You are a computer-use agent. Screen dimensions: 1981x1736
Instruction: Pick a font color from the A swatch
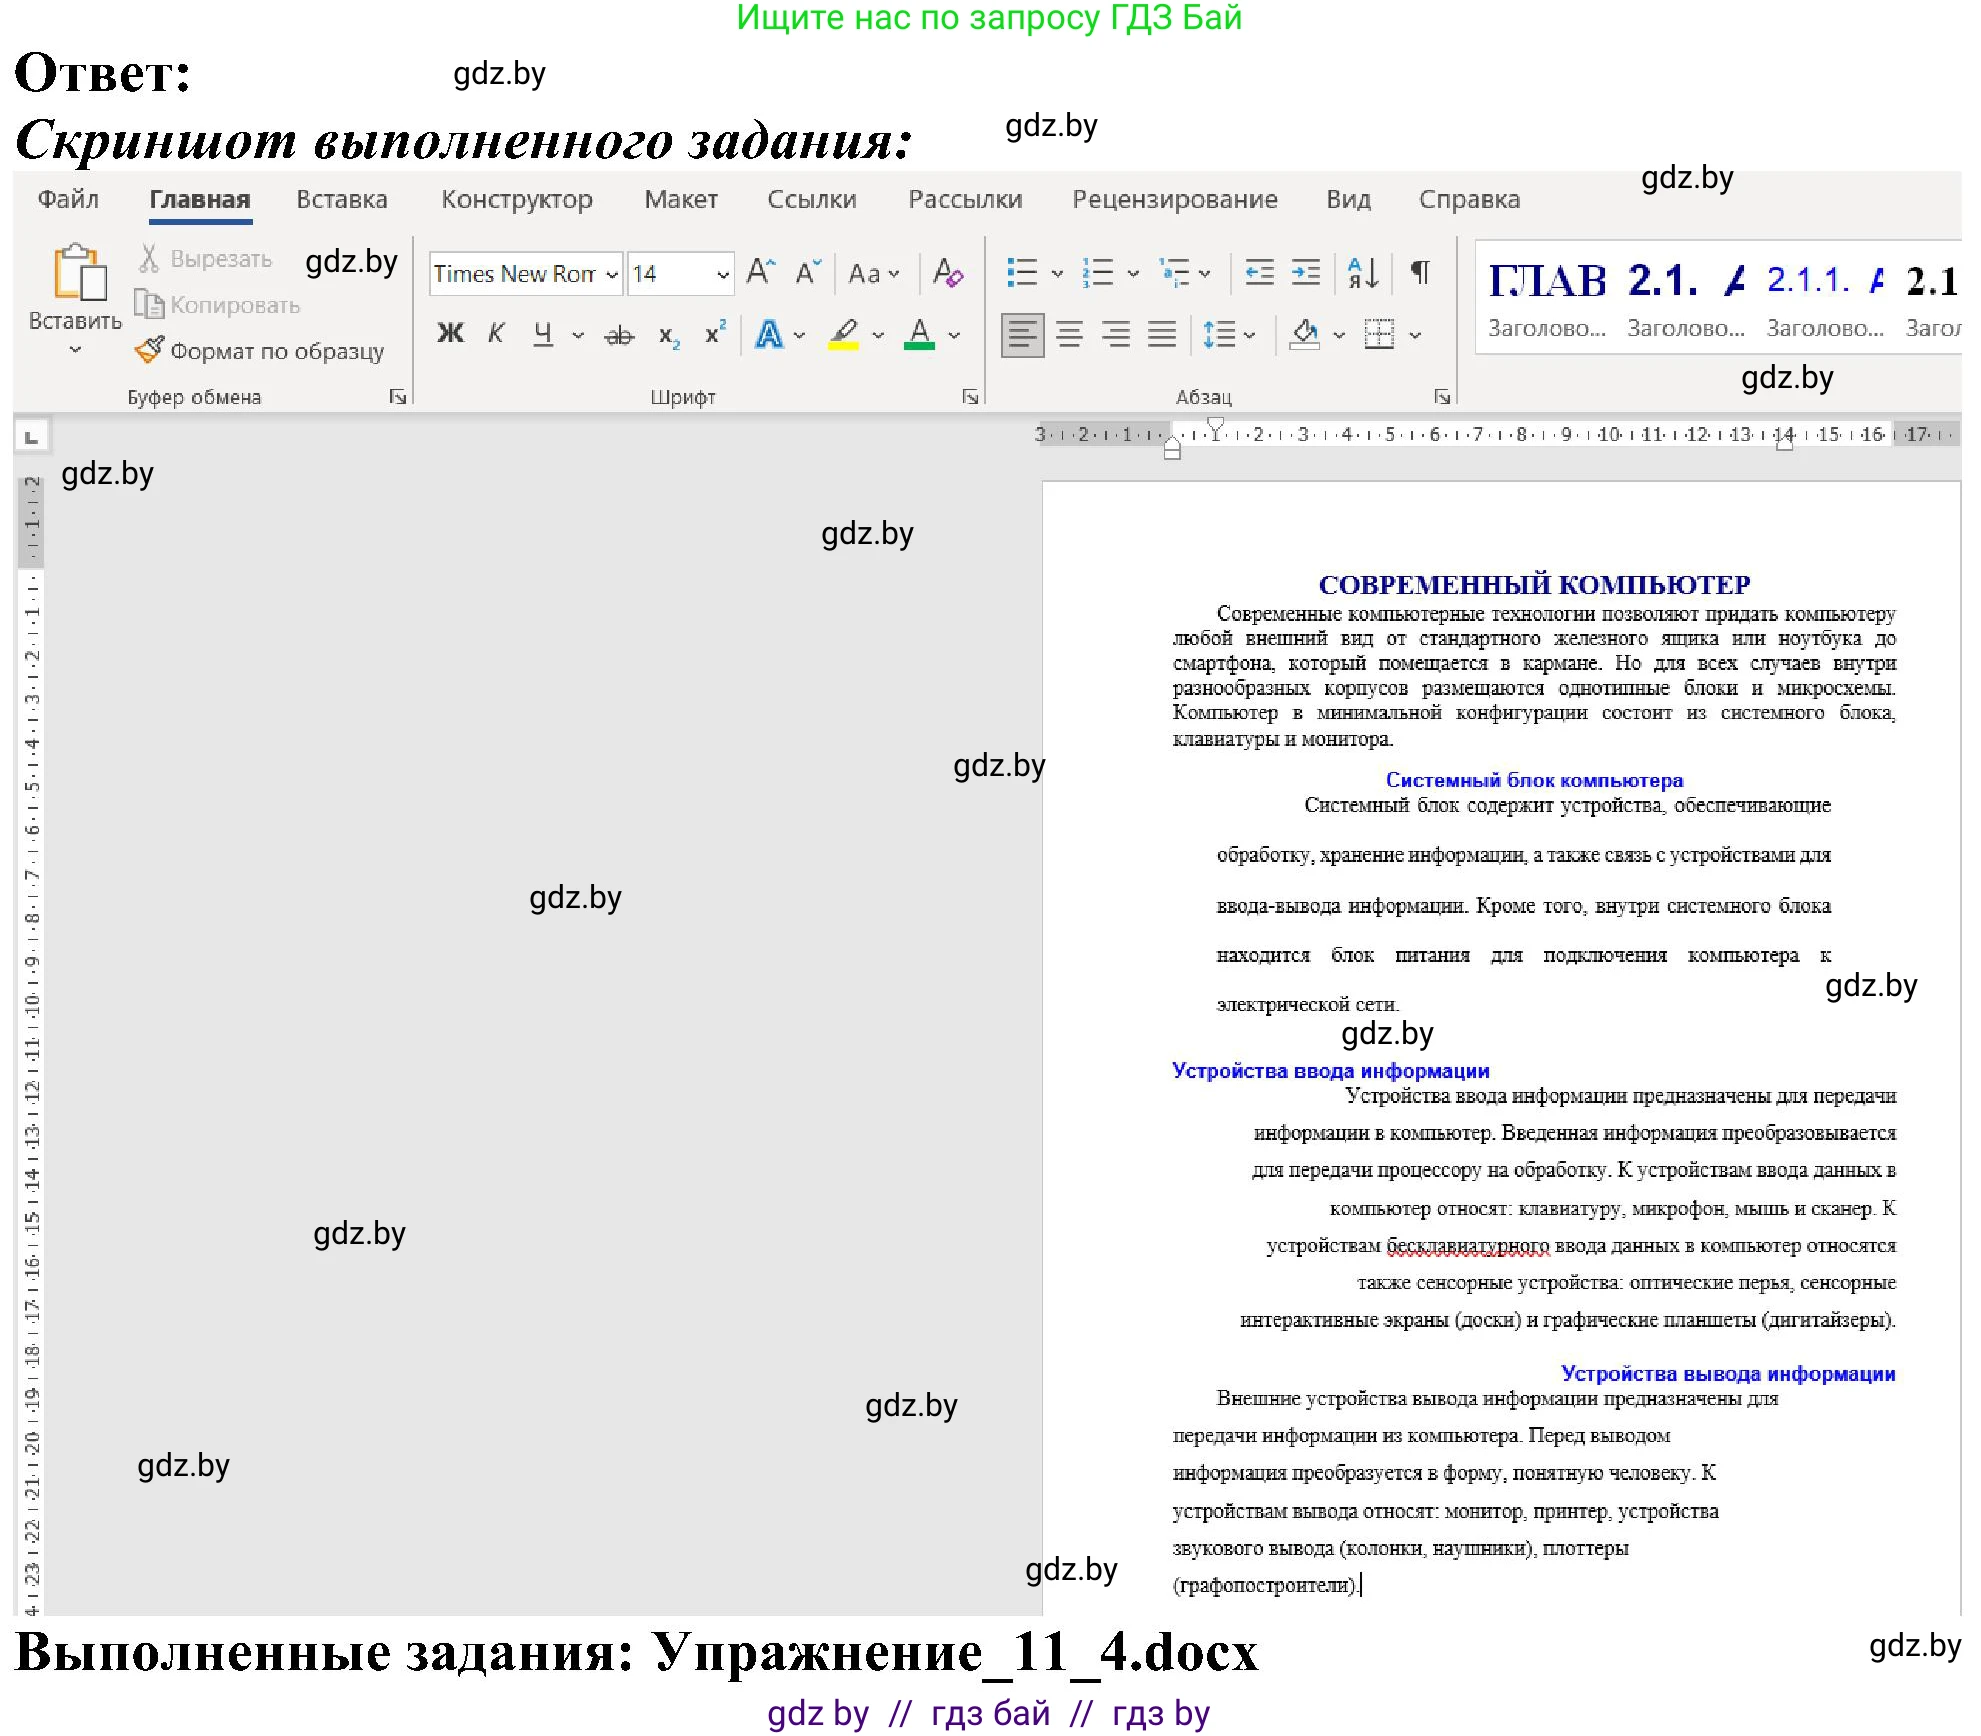tap(920, 333)
